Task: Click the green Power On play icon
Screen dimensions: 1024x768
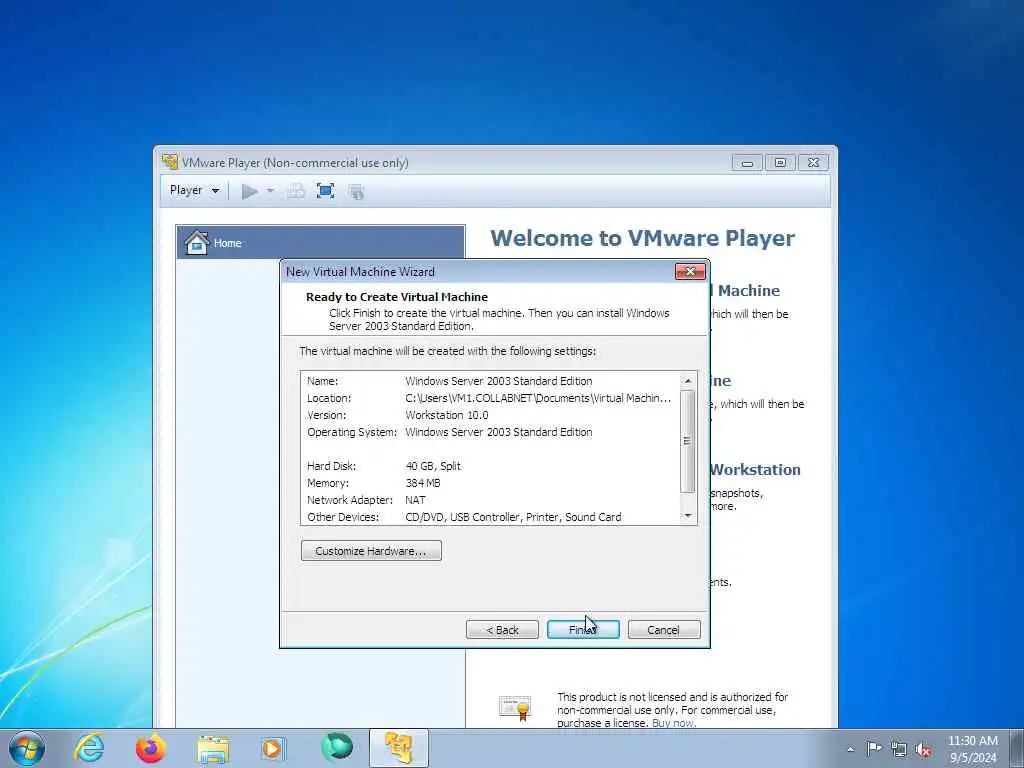Action: pos(249,191)
